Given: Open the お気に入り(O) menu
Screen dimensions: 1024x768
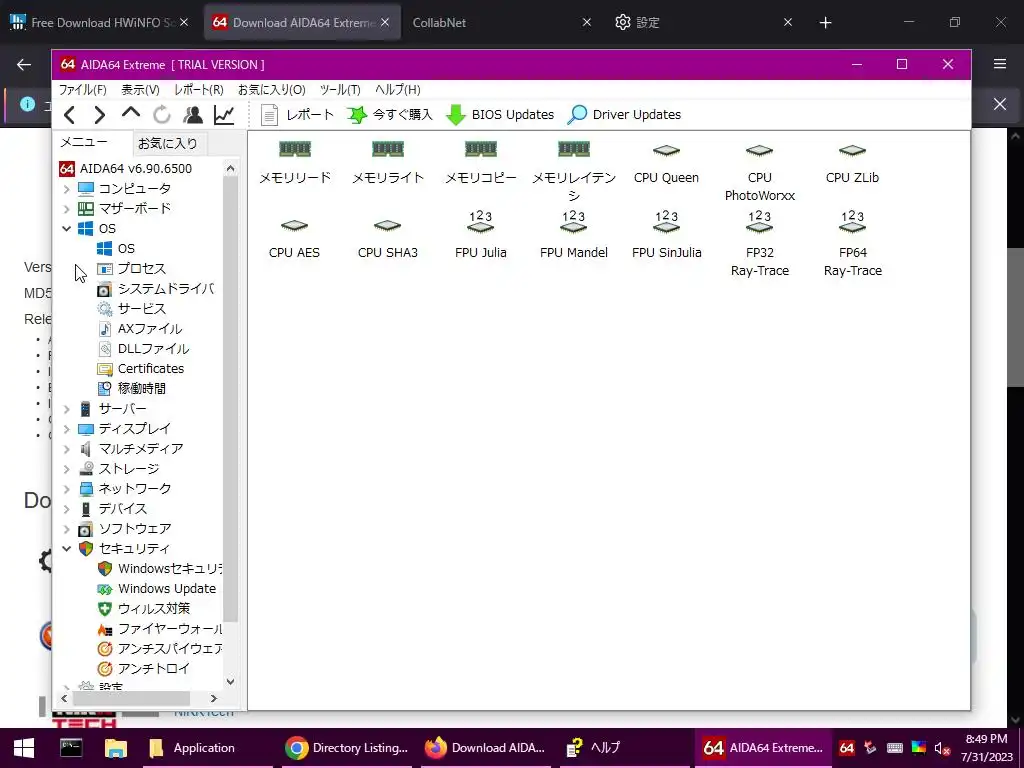Looking at the screenshot, I should tap(271, 89).
